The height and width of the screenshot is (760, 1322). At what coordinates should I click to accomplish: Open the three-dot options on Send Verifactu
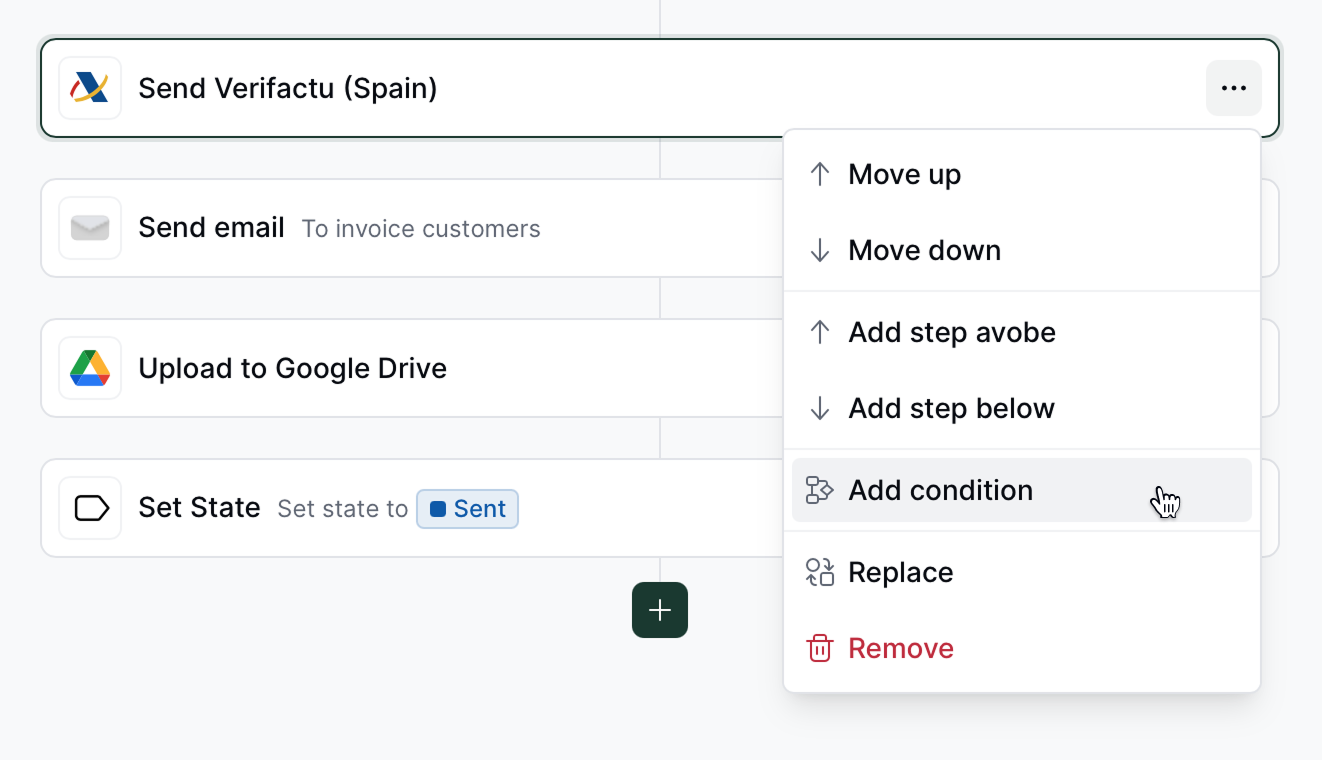pos(1233,88)
